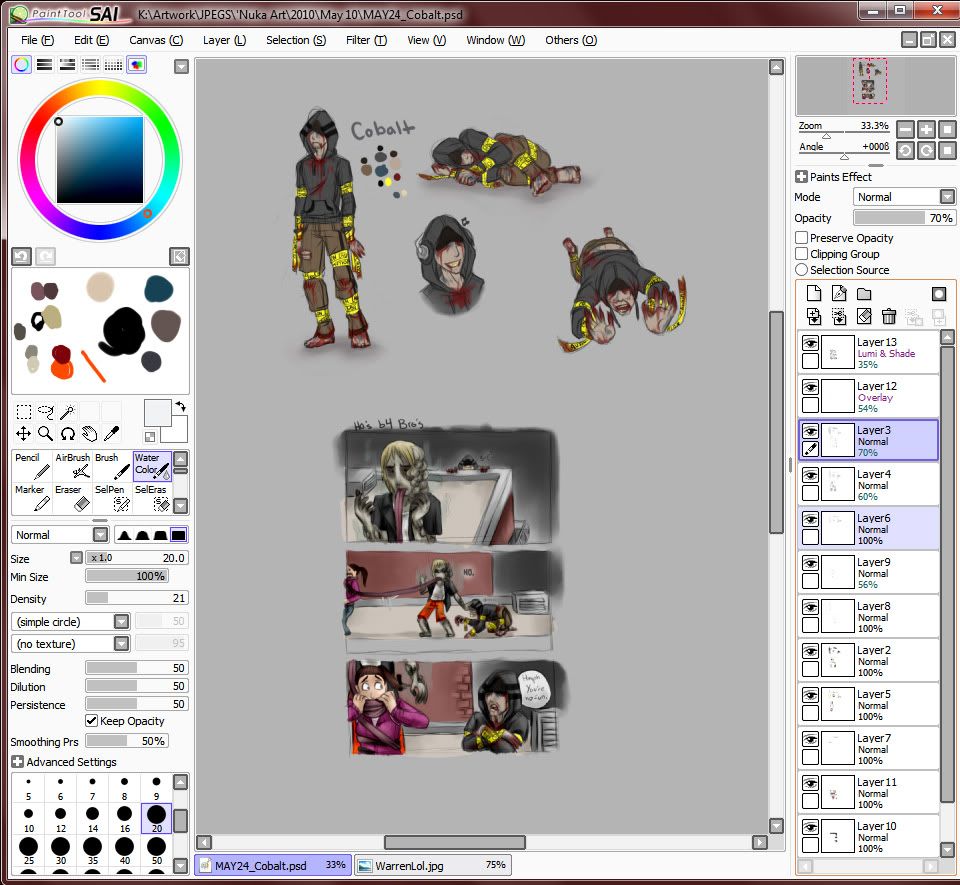Screen dimensions: 960x885
Task: Hide Layer13 using its eye icon
Action: click(810, 343)
